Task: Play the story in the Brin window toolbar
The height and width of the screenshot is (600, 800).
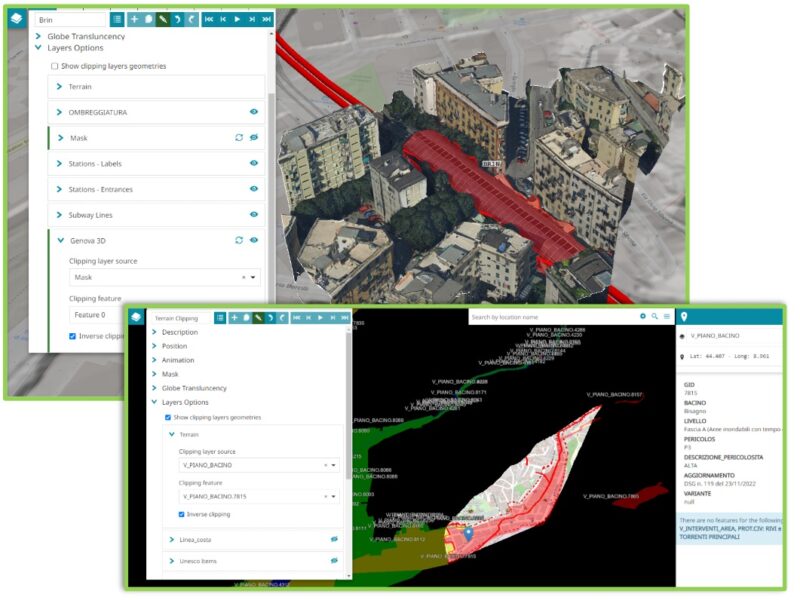Action: point(237,19)
